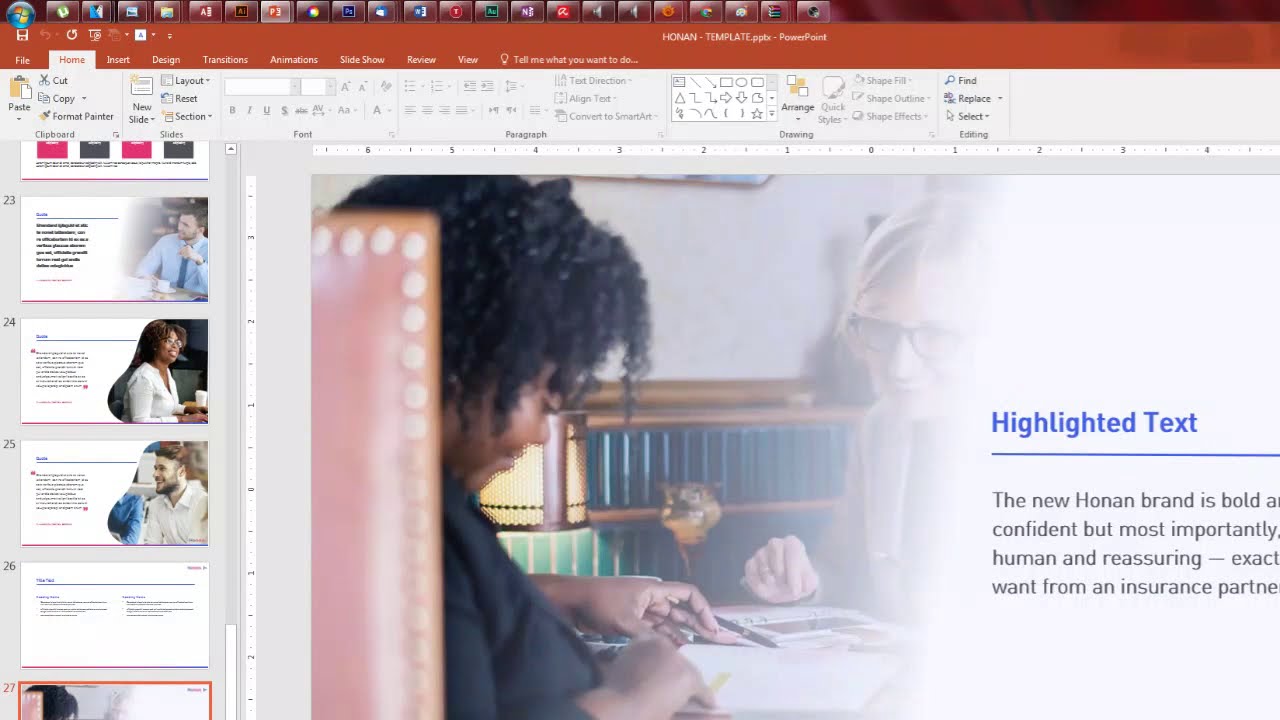This screenshot has width=1280, height=720.
Task: Pick the arrow line shape
Action: pyautogui.click(x=710, y=82)
